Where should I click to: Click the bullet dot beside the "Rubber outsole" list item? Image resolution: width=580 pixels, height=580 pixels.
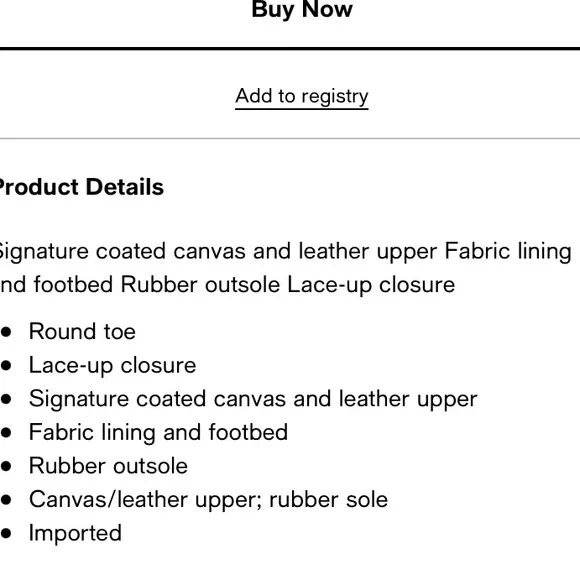pyautogui.click(x=6, y=466)
